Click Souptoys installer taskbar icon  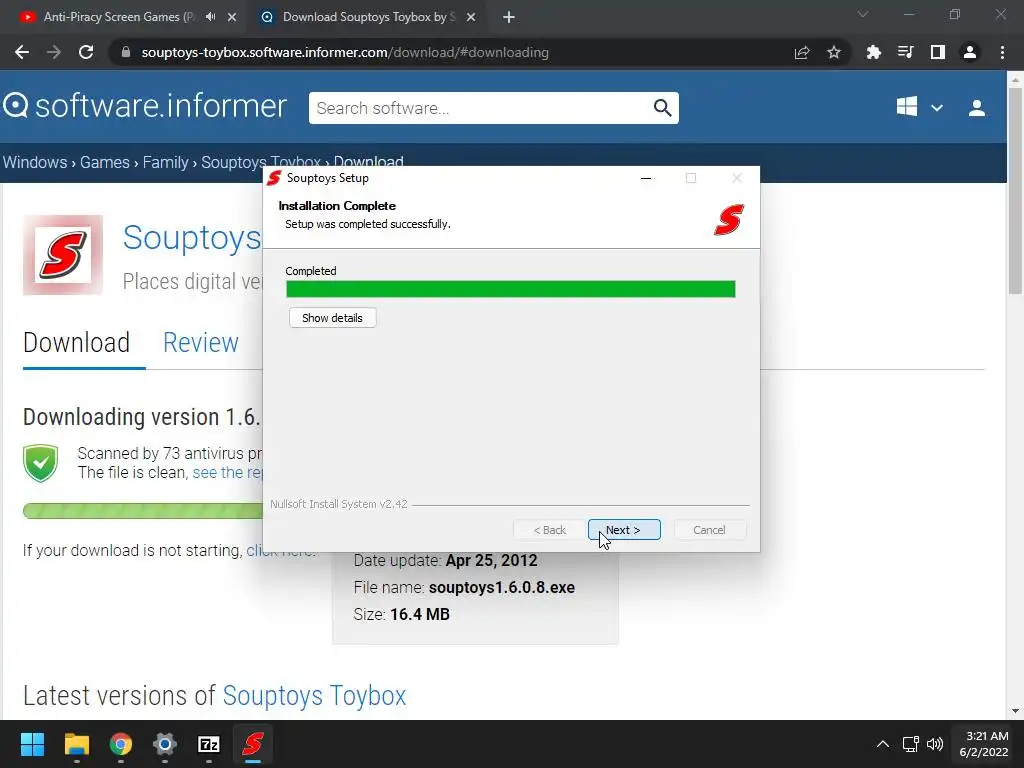(x=253, y=744)
